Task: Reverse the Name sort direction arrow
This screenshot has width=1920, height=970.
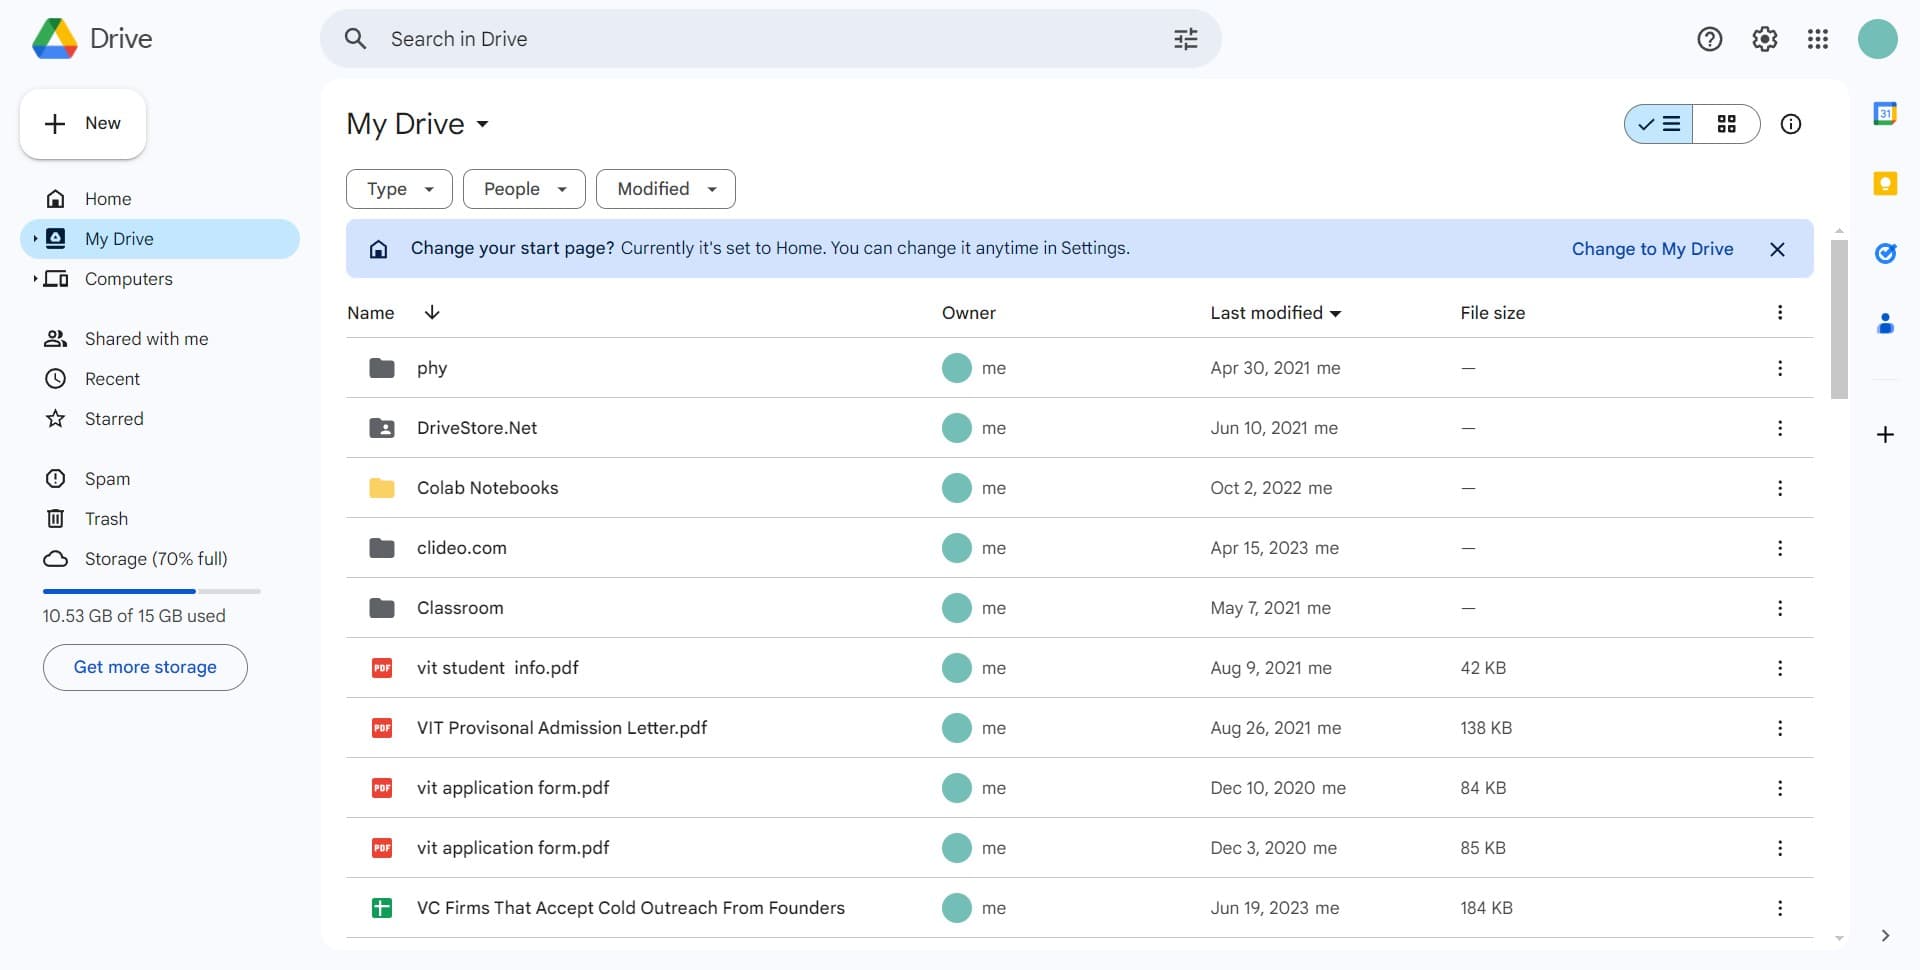Action: pyautogui.click(x=432, y=312)
